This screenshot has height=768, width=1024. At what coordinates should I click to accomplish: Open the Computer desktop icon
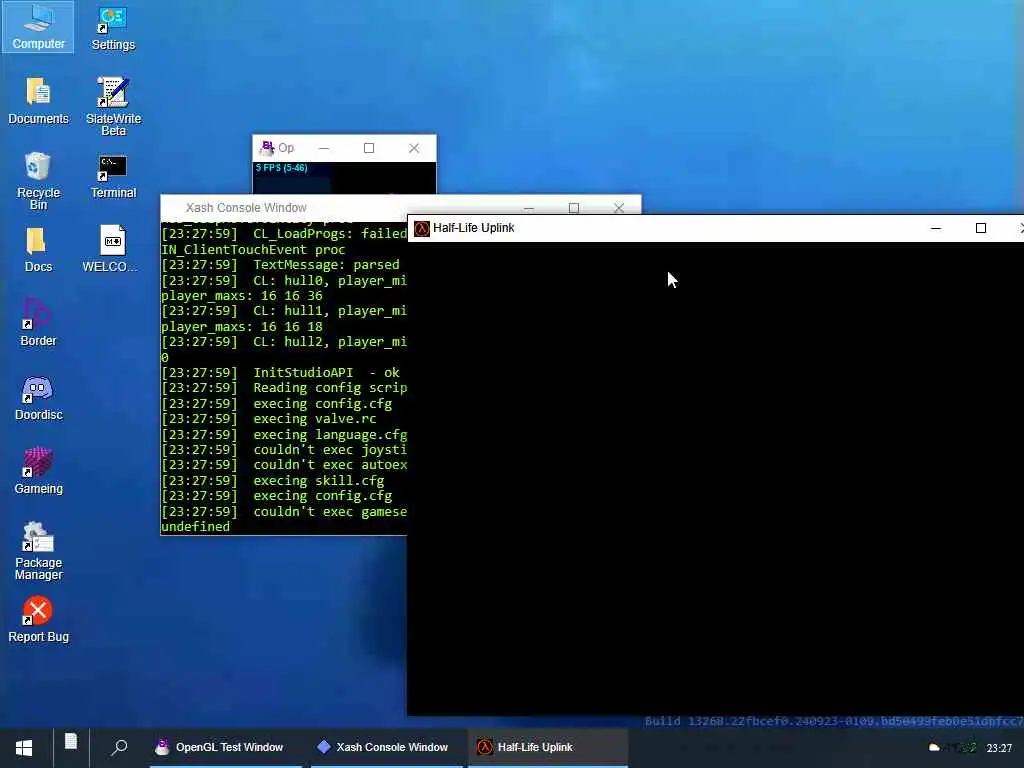point(38,26)
